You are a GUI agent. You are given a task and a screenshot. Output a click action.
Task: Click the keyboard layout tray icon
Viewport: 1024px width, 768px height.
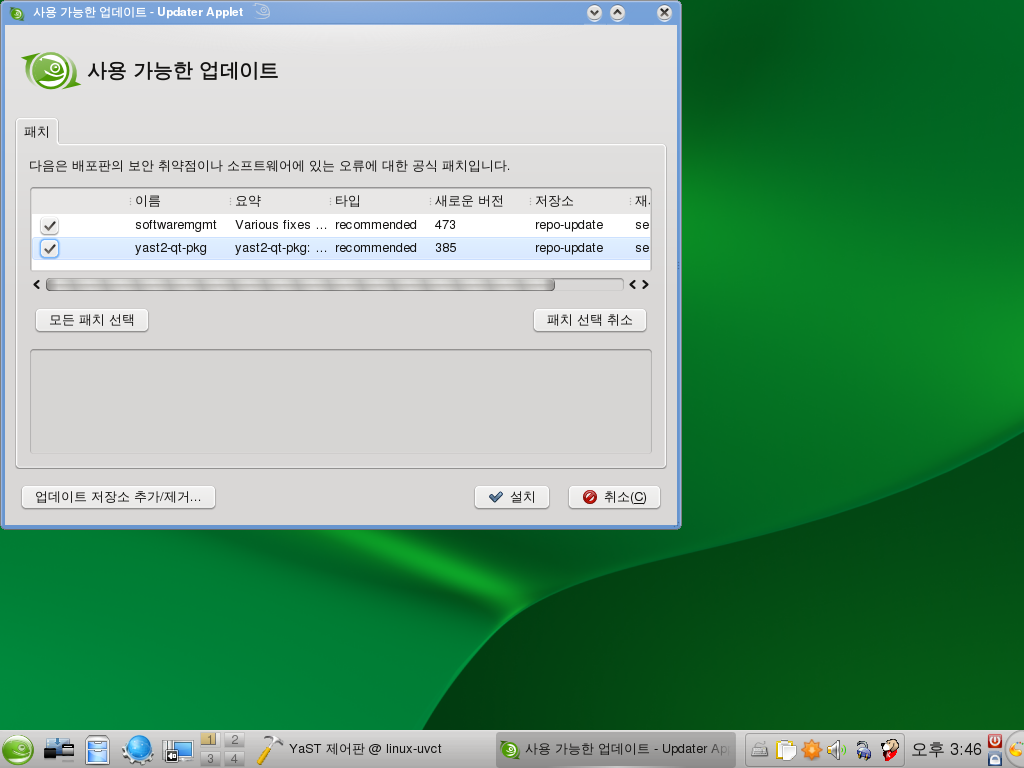(759, 750)
